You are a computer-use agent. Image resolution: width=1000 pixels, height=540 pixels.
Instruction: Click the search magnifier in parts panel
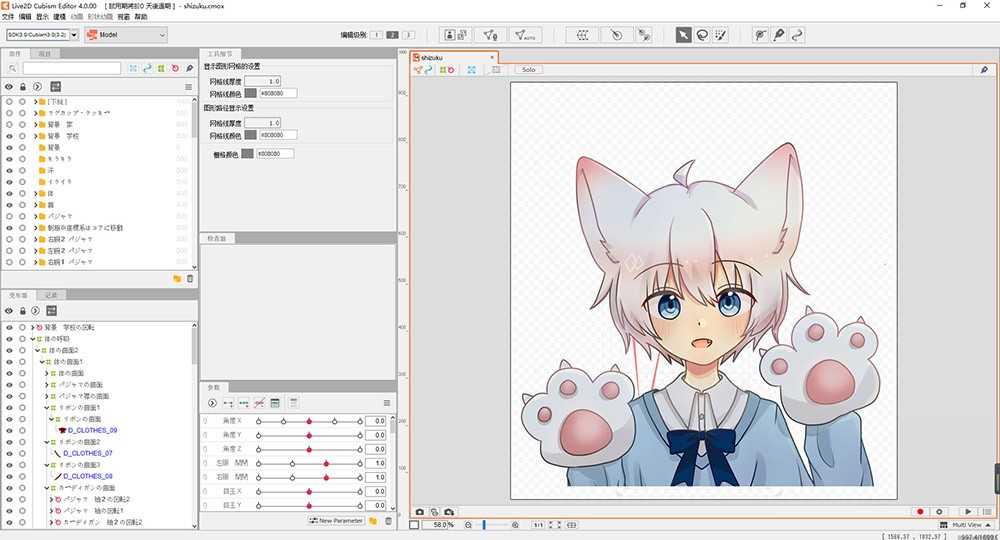12,68
